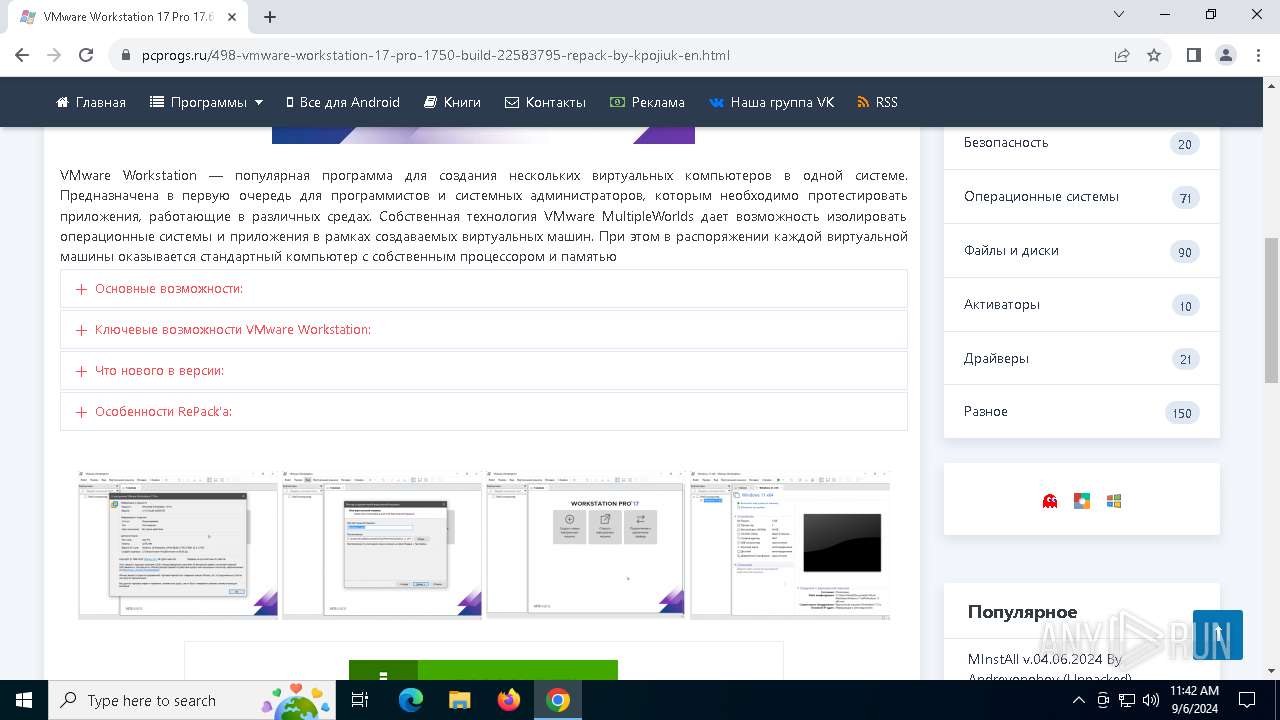Open the Реклама menu item
Image resolution: width=1280 pixels, height=720 pixels.
point(647,102)
